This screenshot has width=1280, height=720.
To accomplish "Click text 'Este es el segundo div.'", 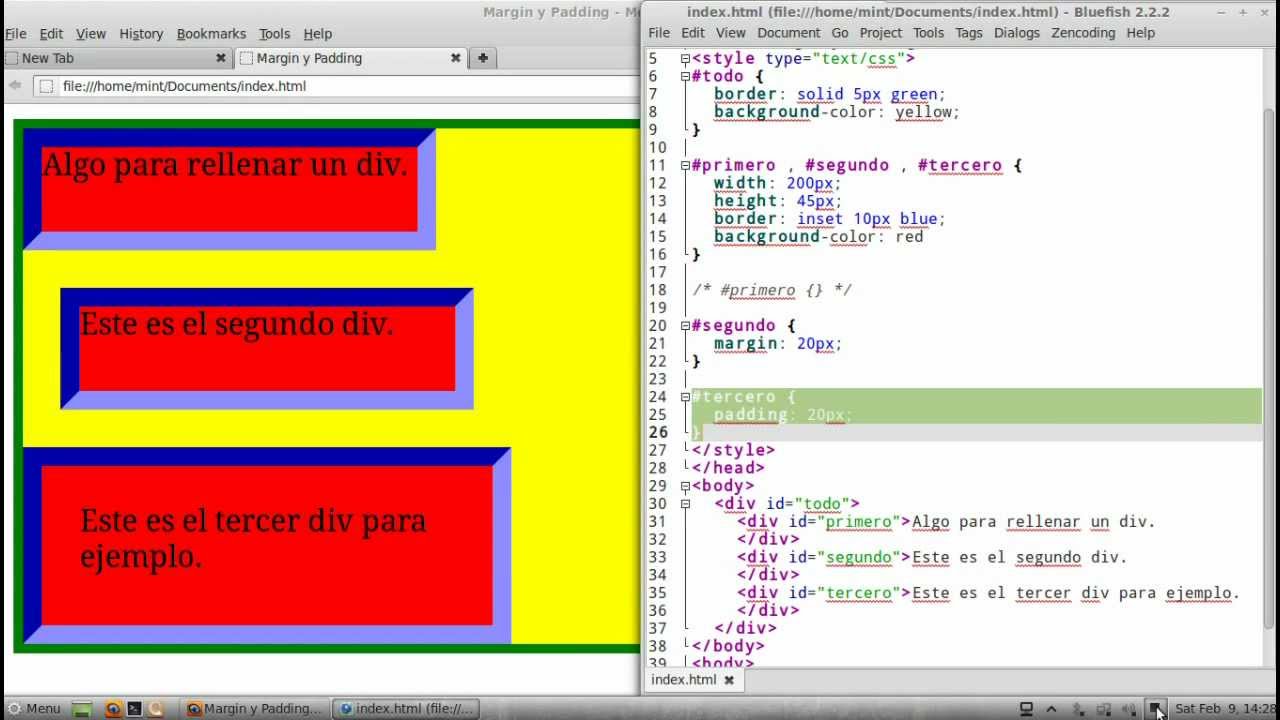I will [236, 323].
